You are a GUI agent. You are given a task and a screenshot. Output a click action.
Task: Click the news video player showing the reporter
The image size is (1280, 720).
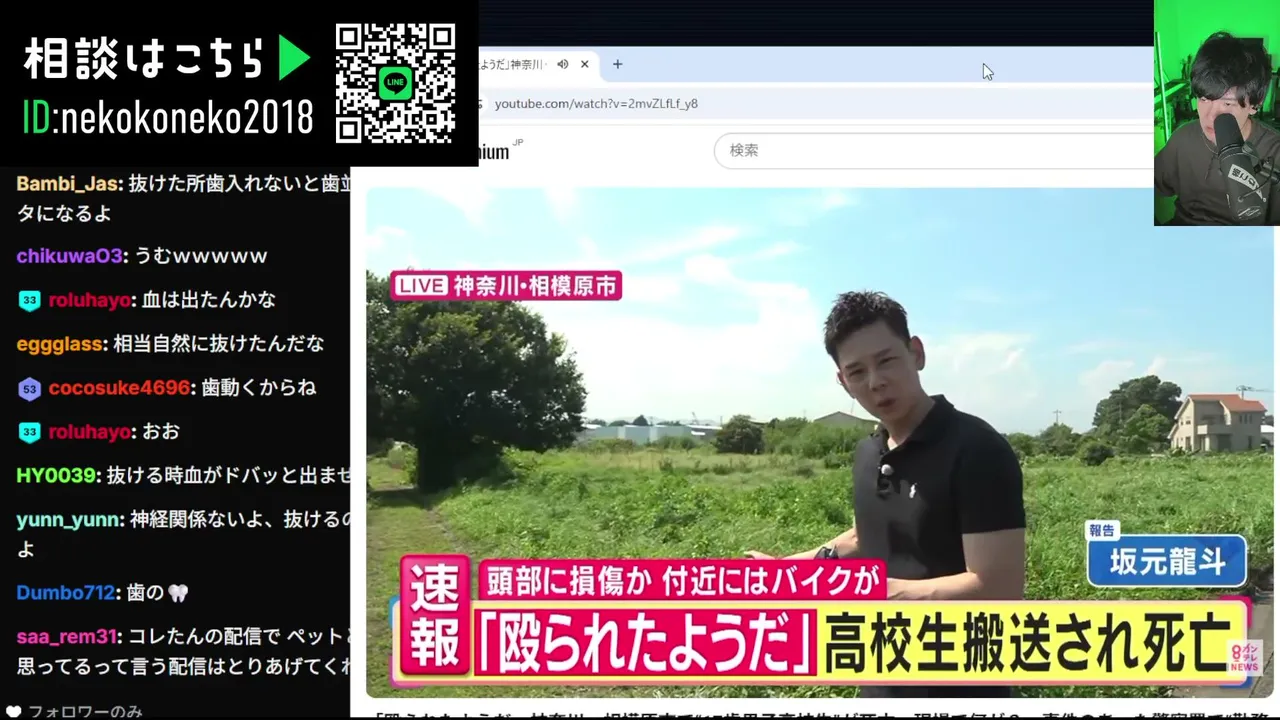click(819, 442)
